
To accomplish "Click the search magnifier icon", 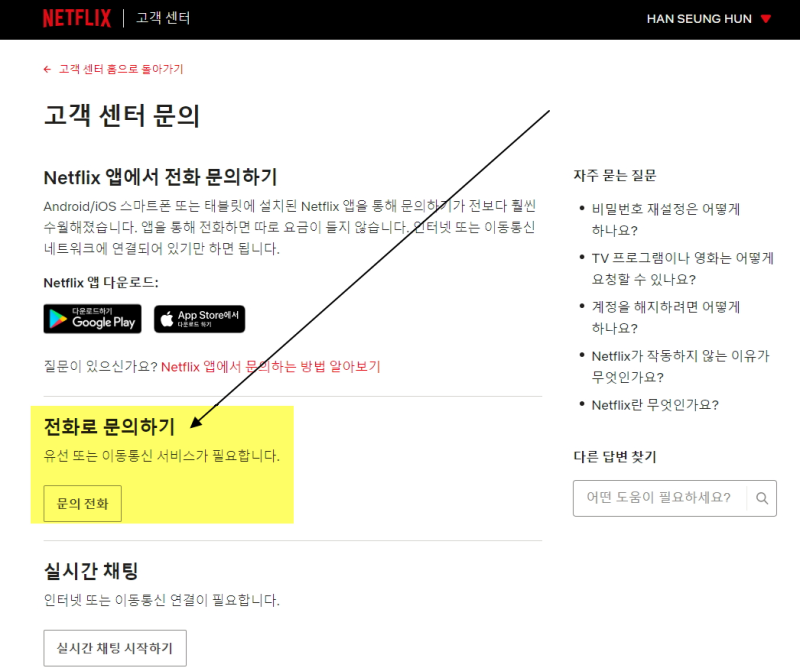I will pos(762,498).
